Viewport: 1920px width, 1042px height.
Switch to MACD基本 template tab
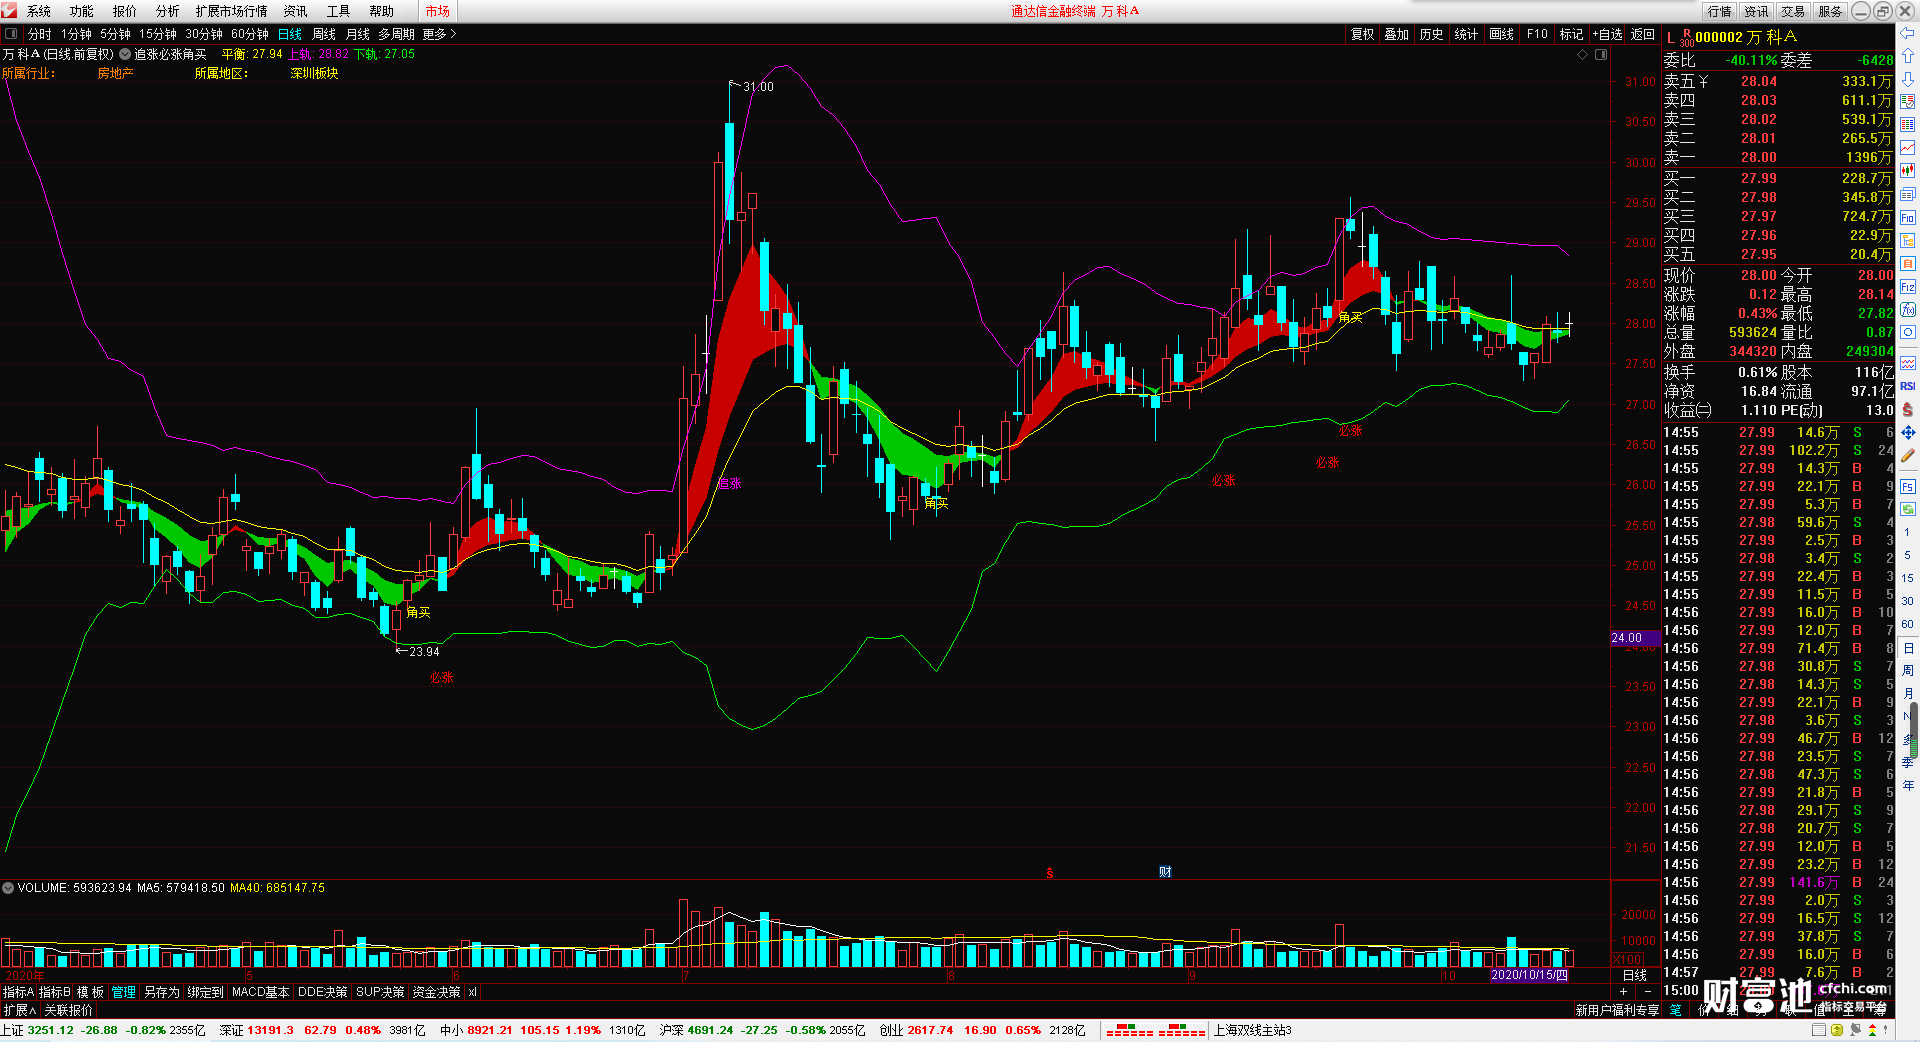[260, 992]
